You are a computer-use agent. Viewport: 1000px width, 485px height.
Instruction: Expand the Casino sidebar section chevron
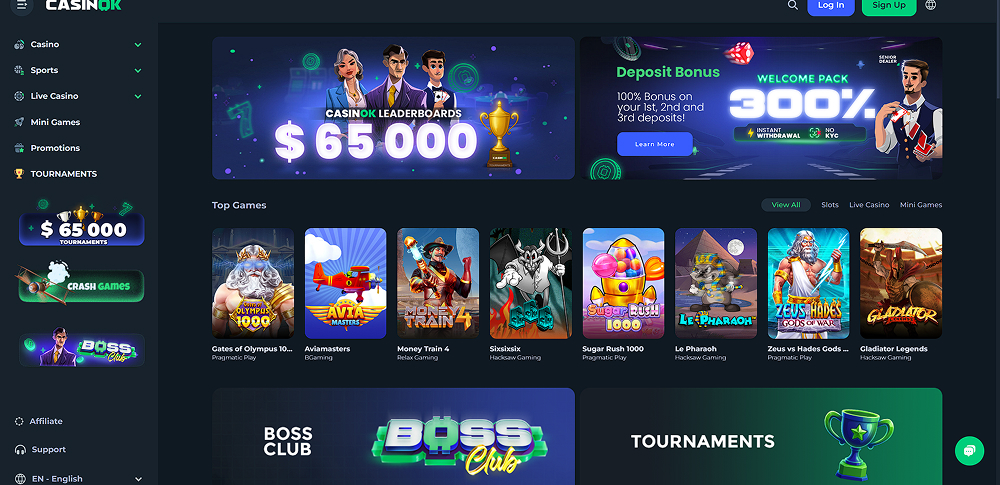[138, 45]
